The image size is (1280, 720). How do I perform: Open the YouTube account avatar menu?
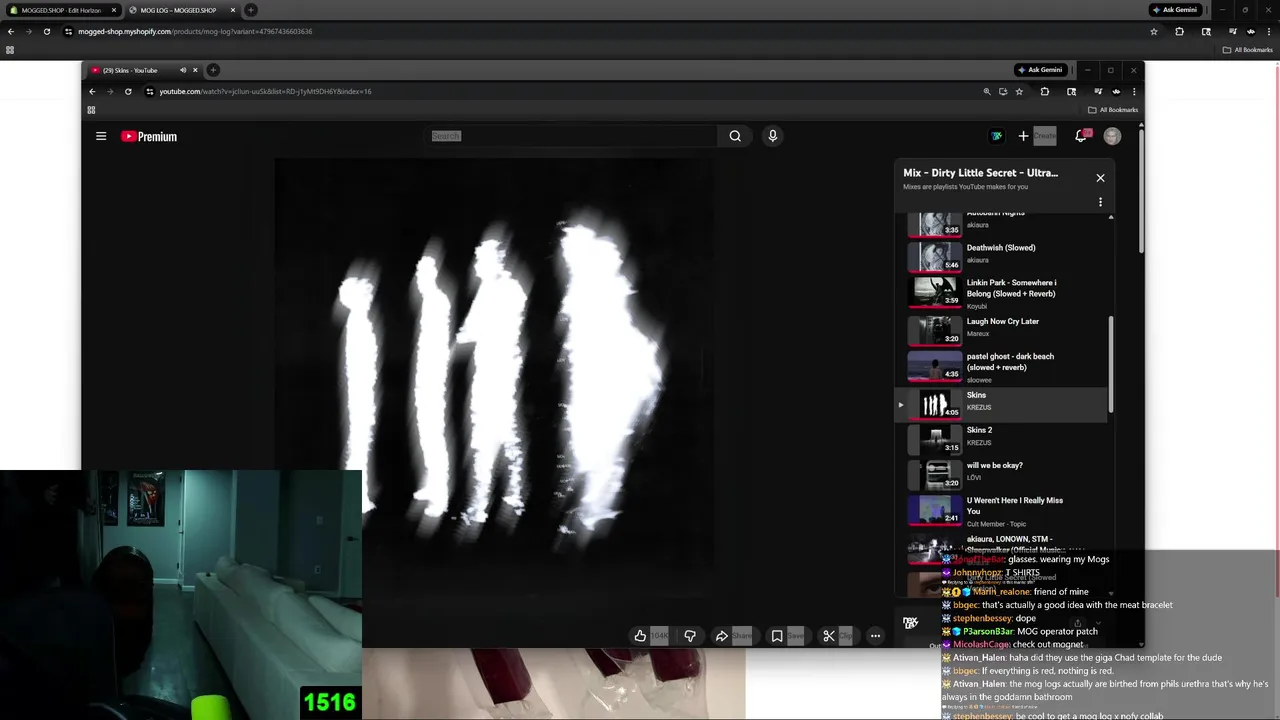(x=1112, y=136)
